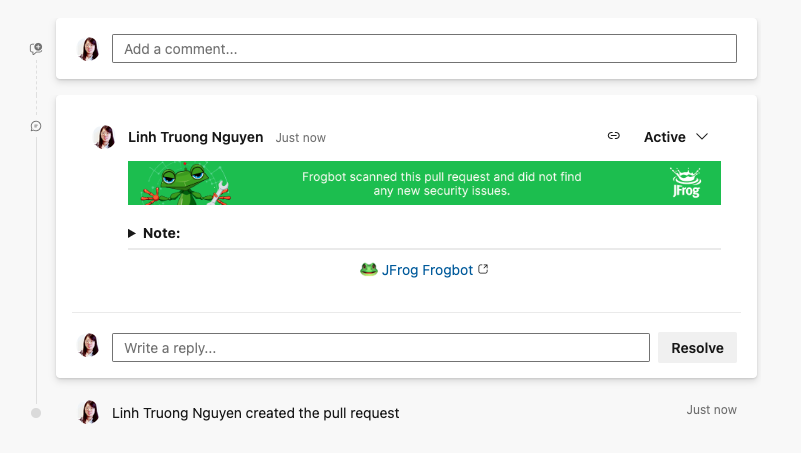
Task: Click the frog emoji next to JFrog Frogbot
Action: pos(368,269)
